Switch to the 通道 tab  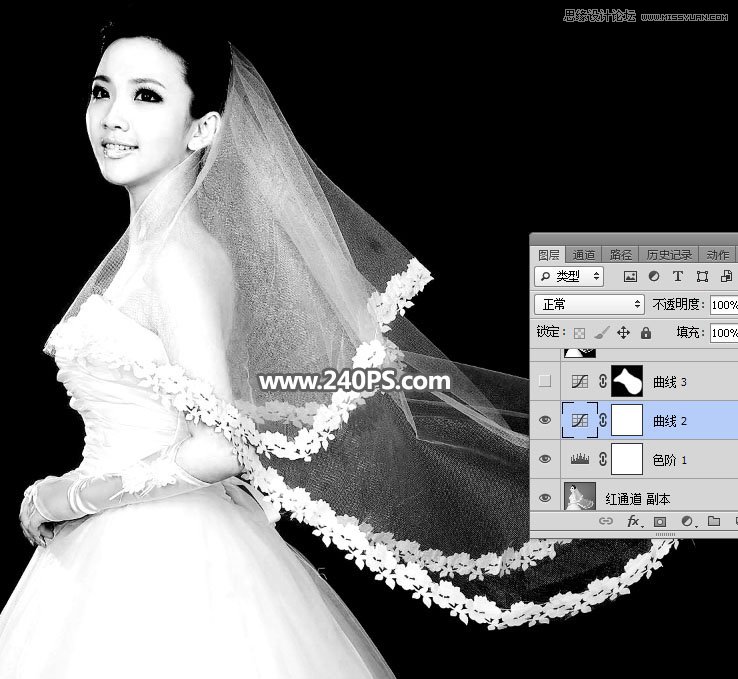(x=585, y=255)
